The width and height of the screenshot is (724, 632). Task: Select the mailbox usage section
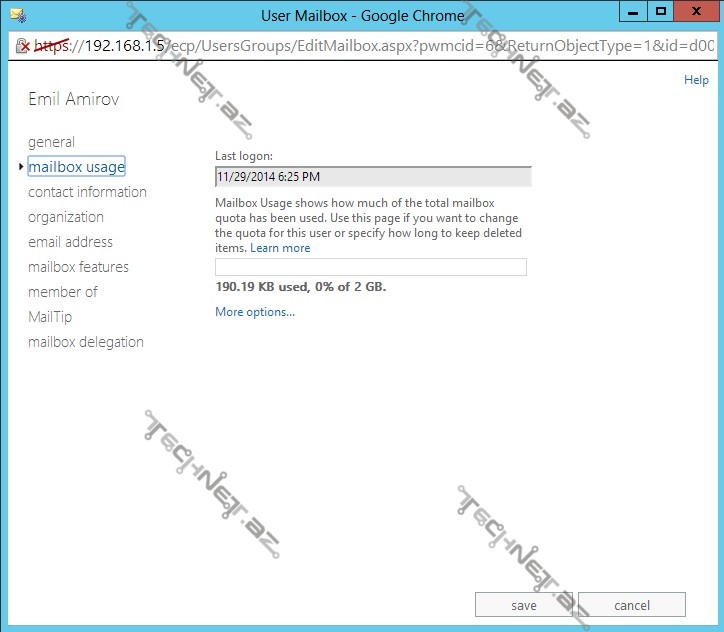(x=76, y=167)
